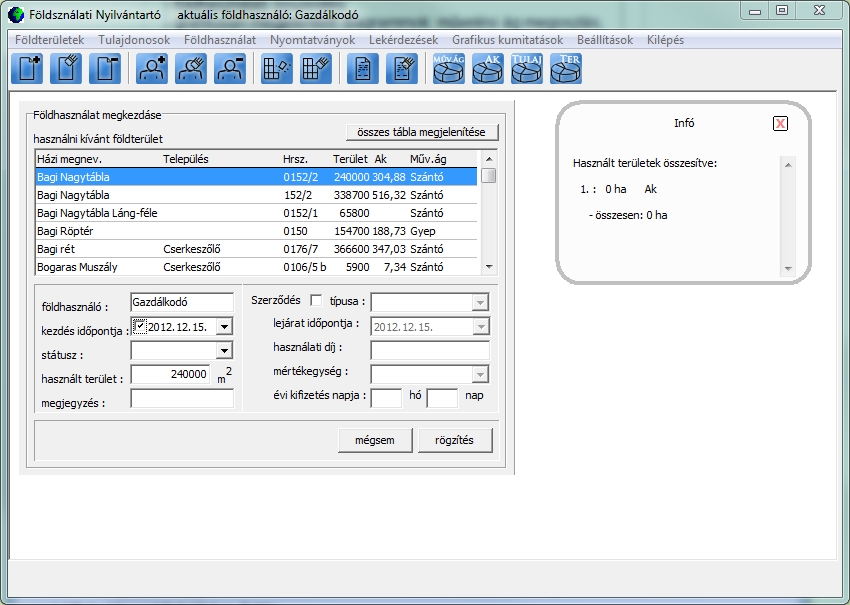Open the státusz dropdown
850x605 pixels.
(x=224, y=351)
